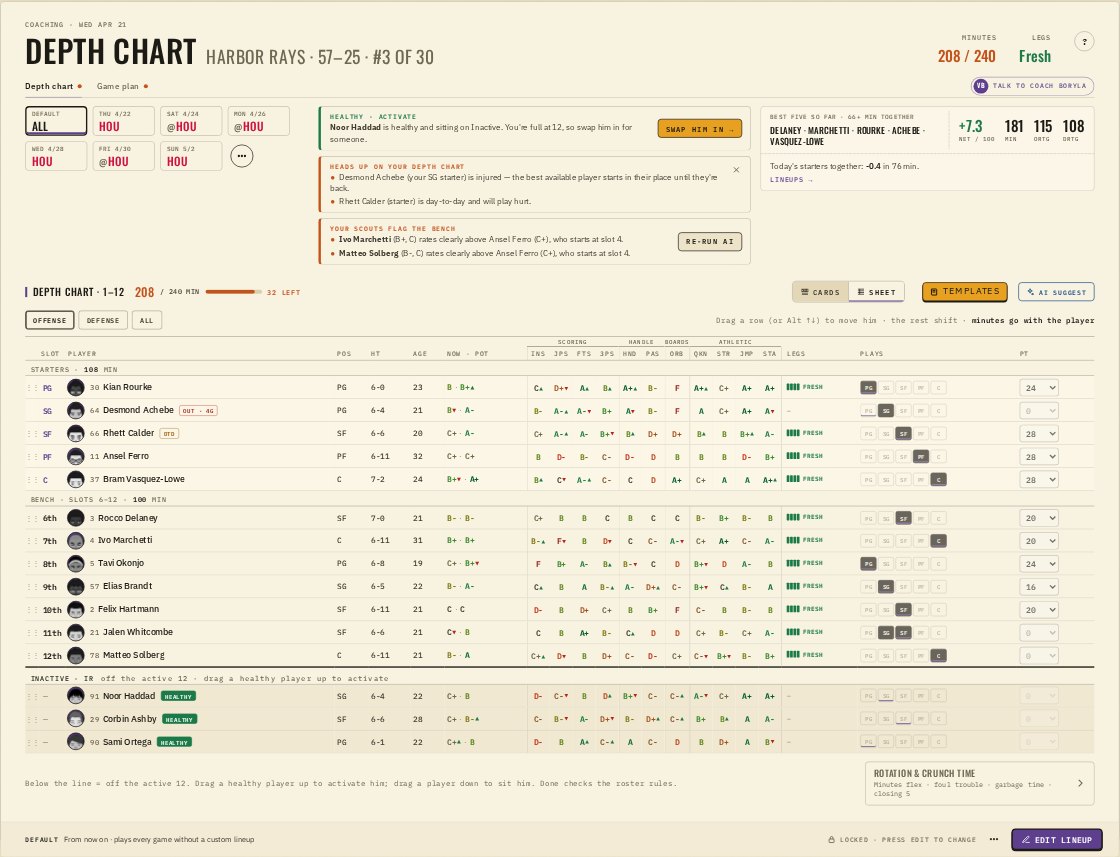Screen dimensions: 1120x857
Task: Toggle PG play position for Tavi Okonjo
Action: click(868, 563)
